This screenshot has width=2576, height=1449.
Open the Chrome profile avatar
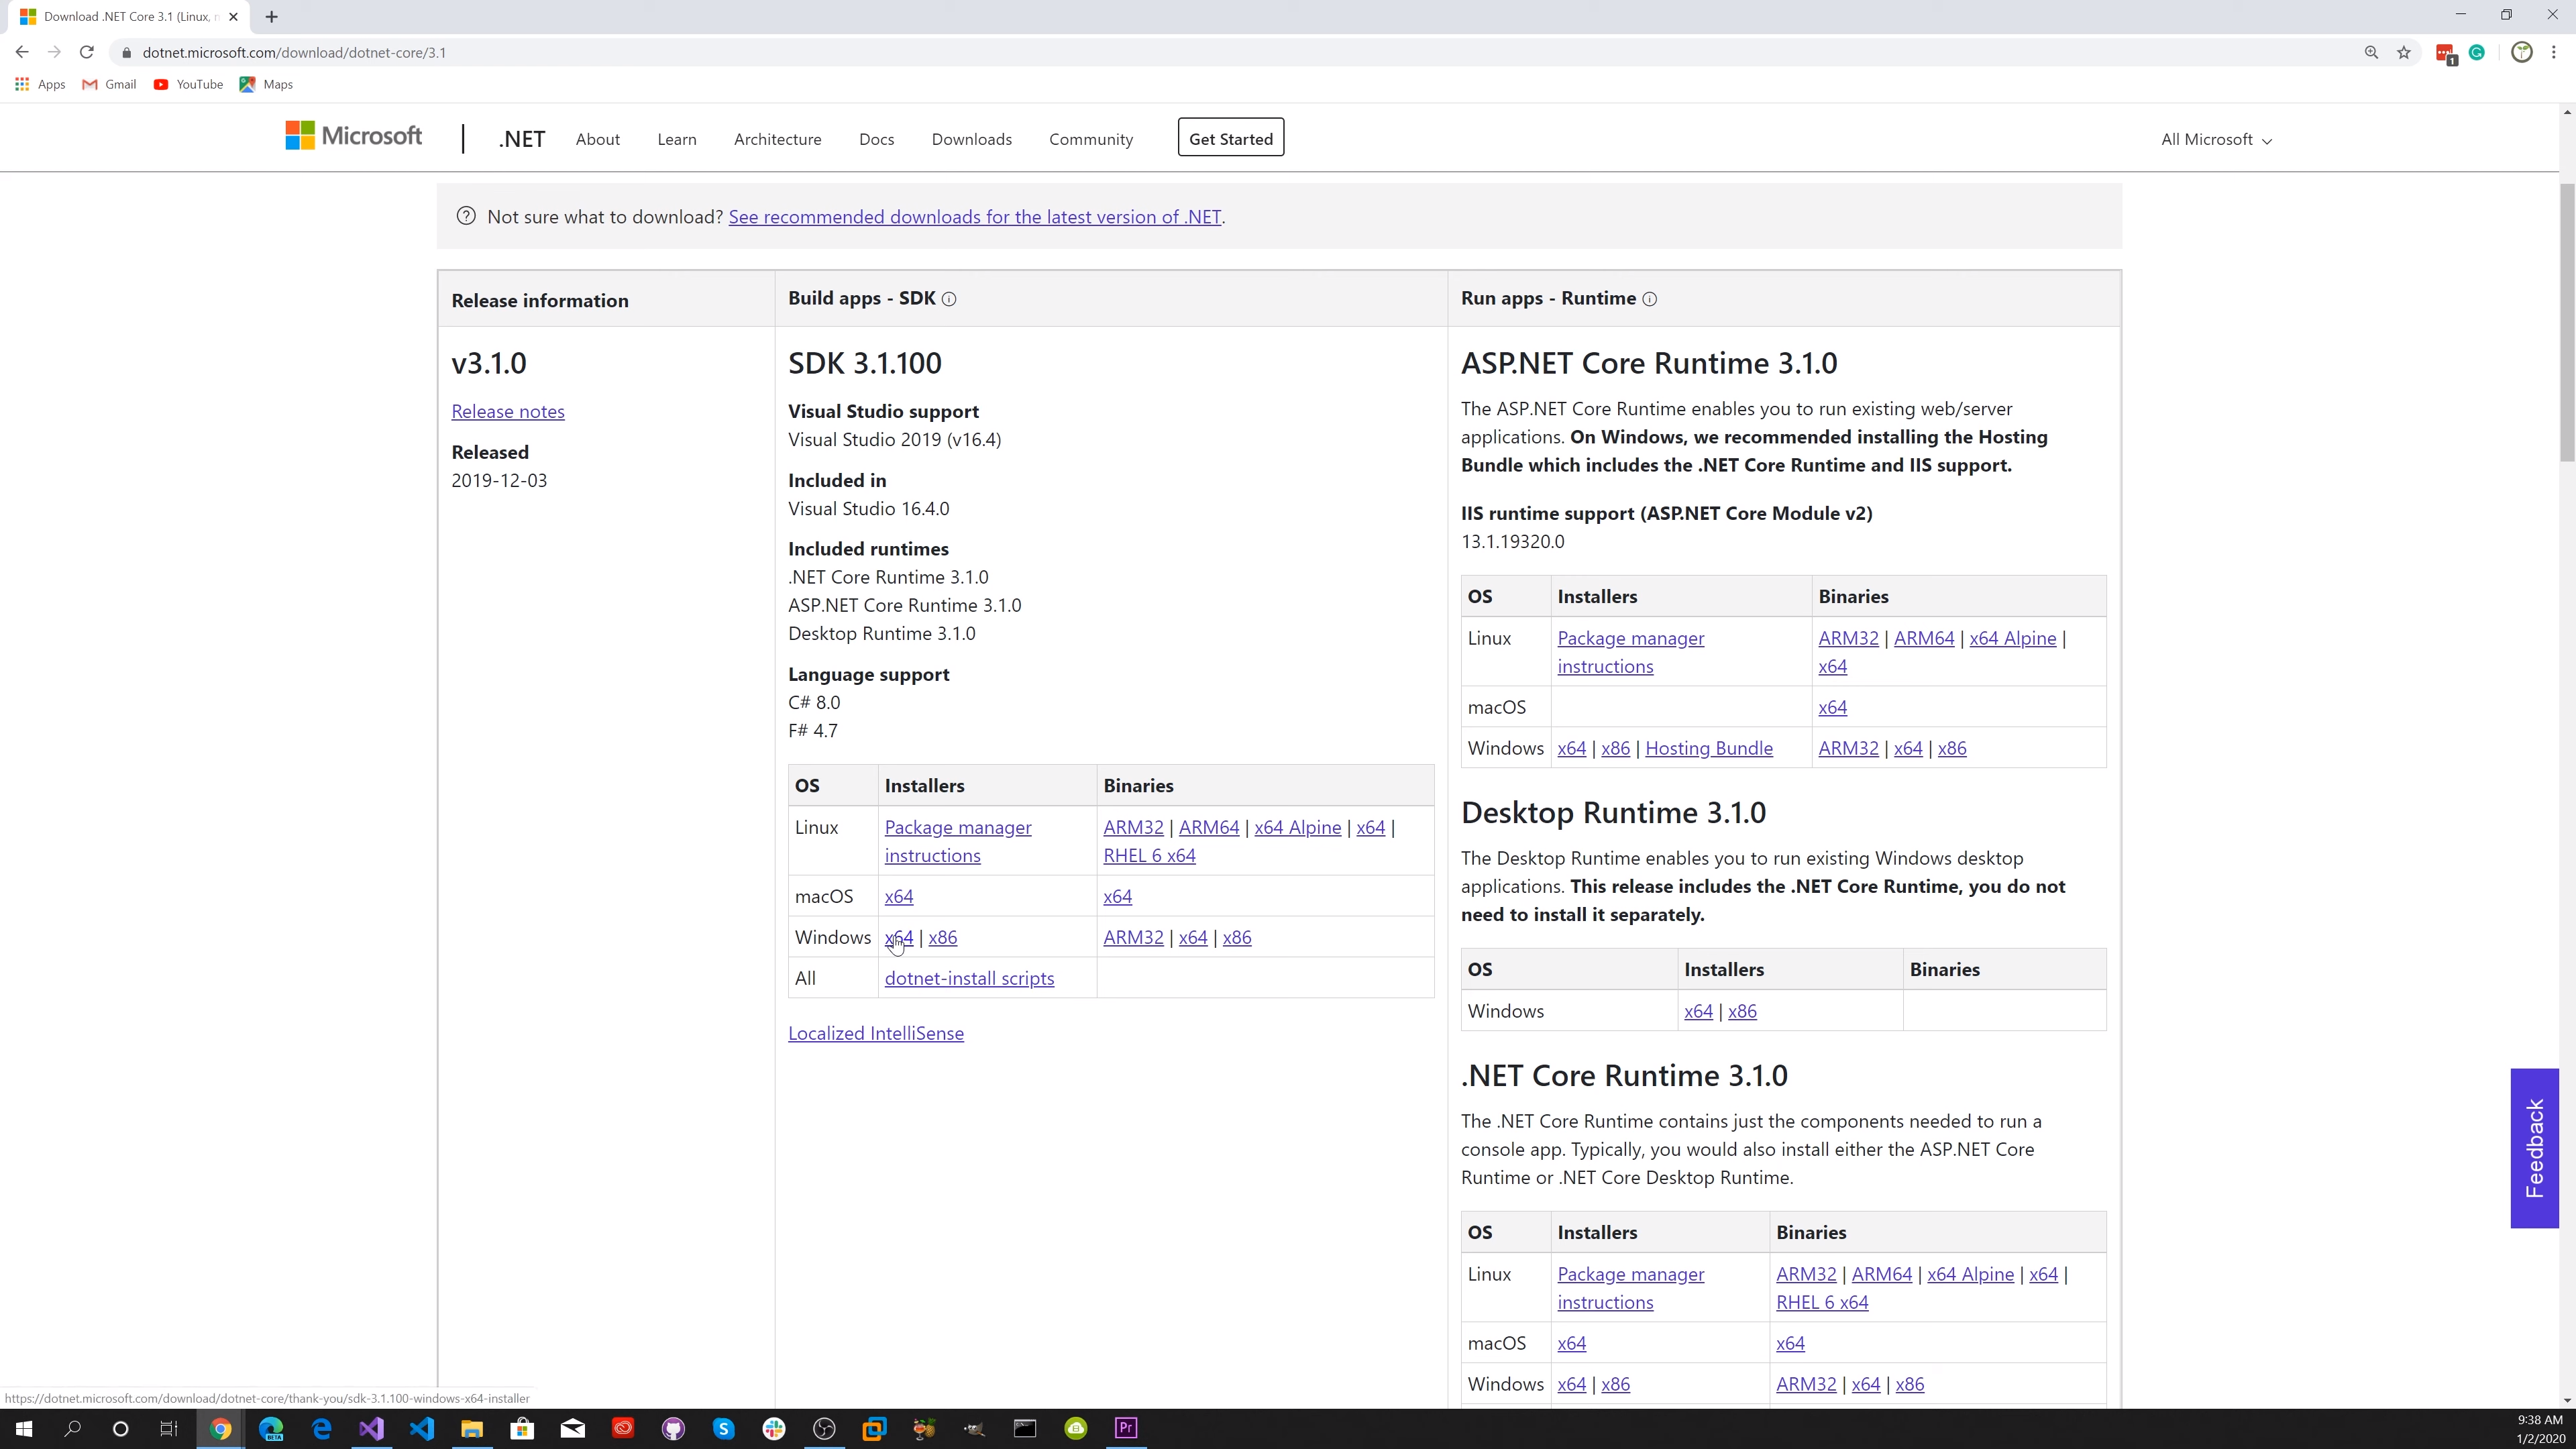tap(2522, 52)
